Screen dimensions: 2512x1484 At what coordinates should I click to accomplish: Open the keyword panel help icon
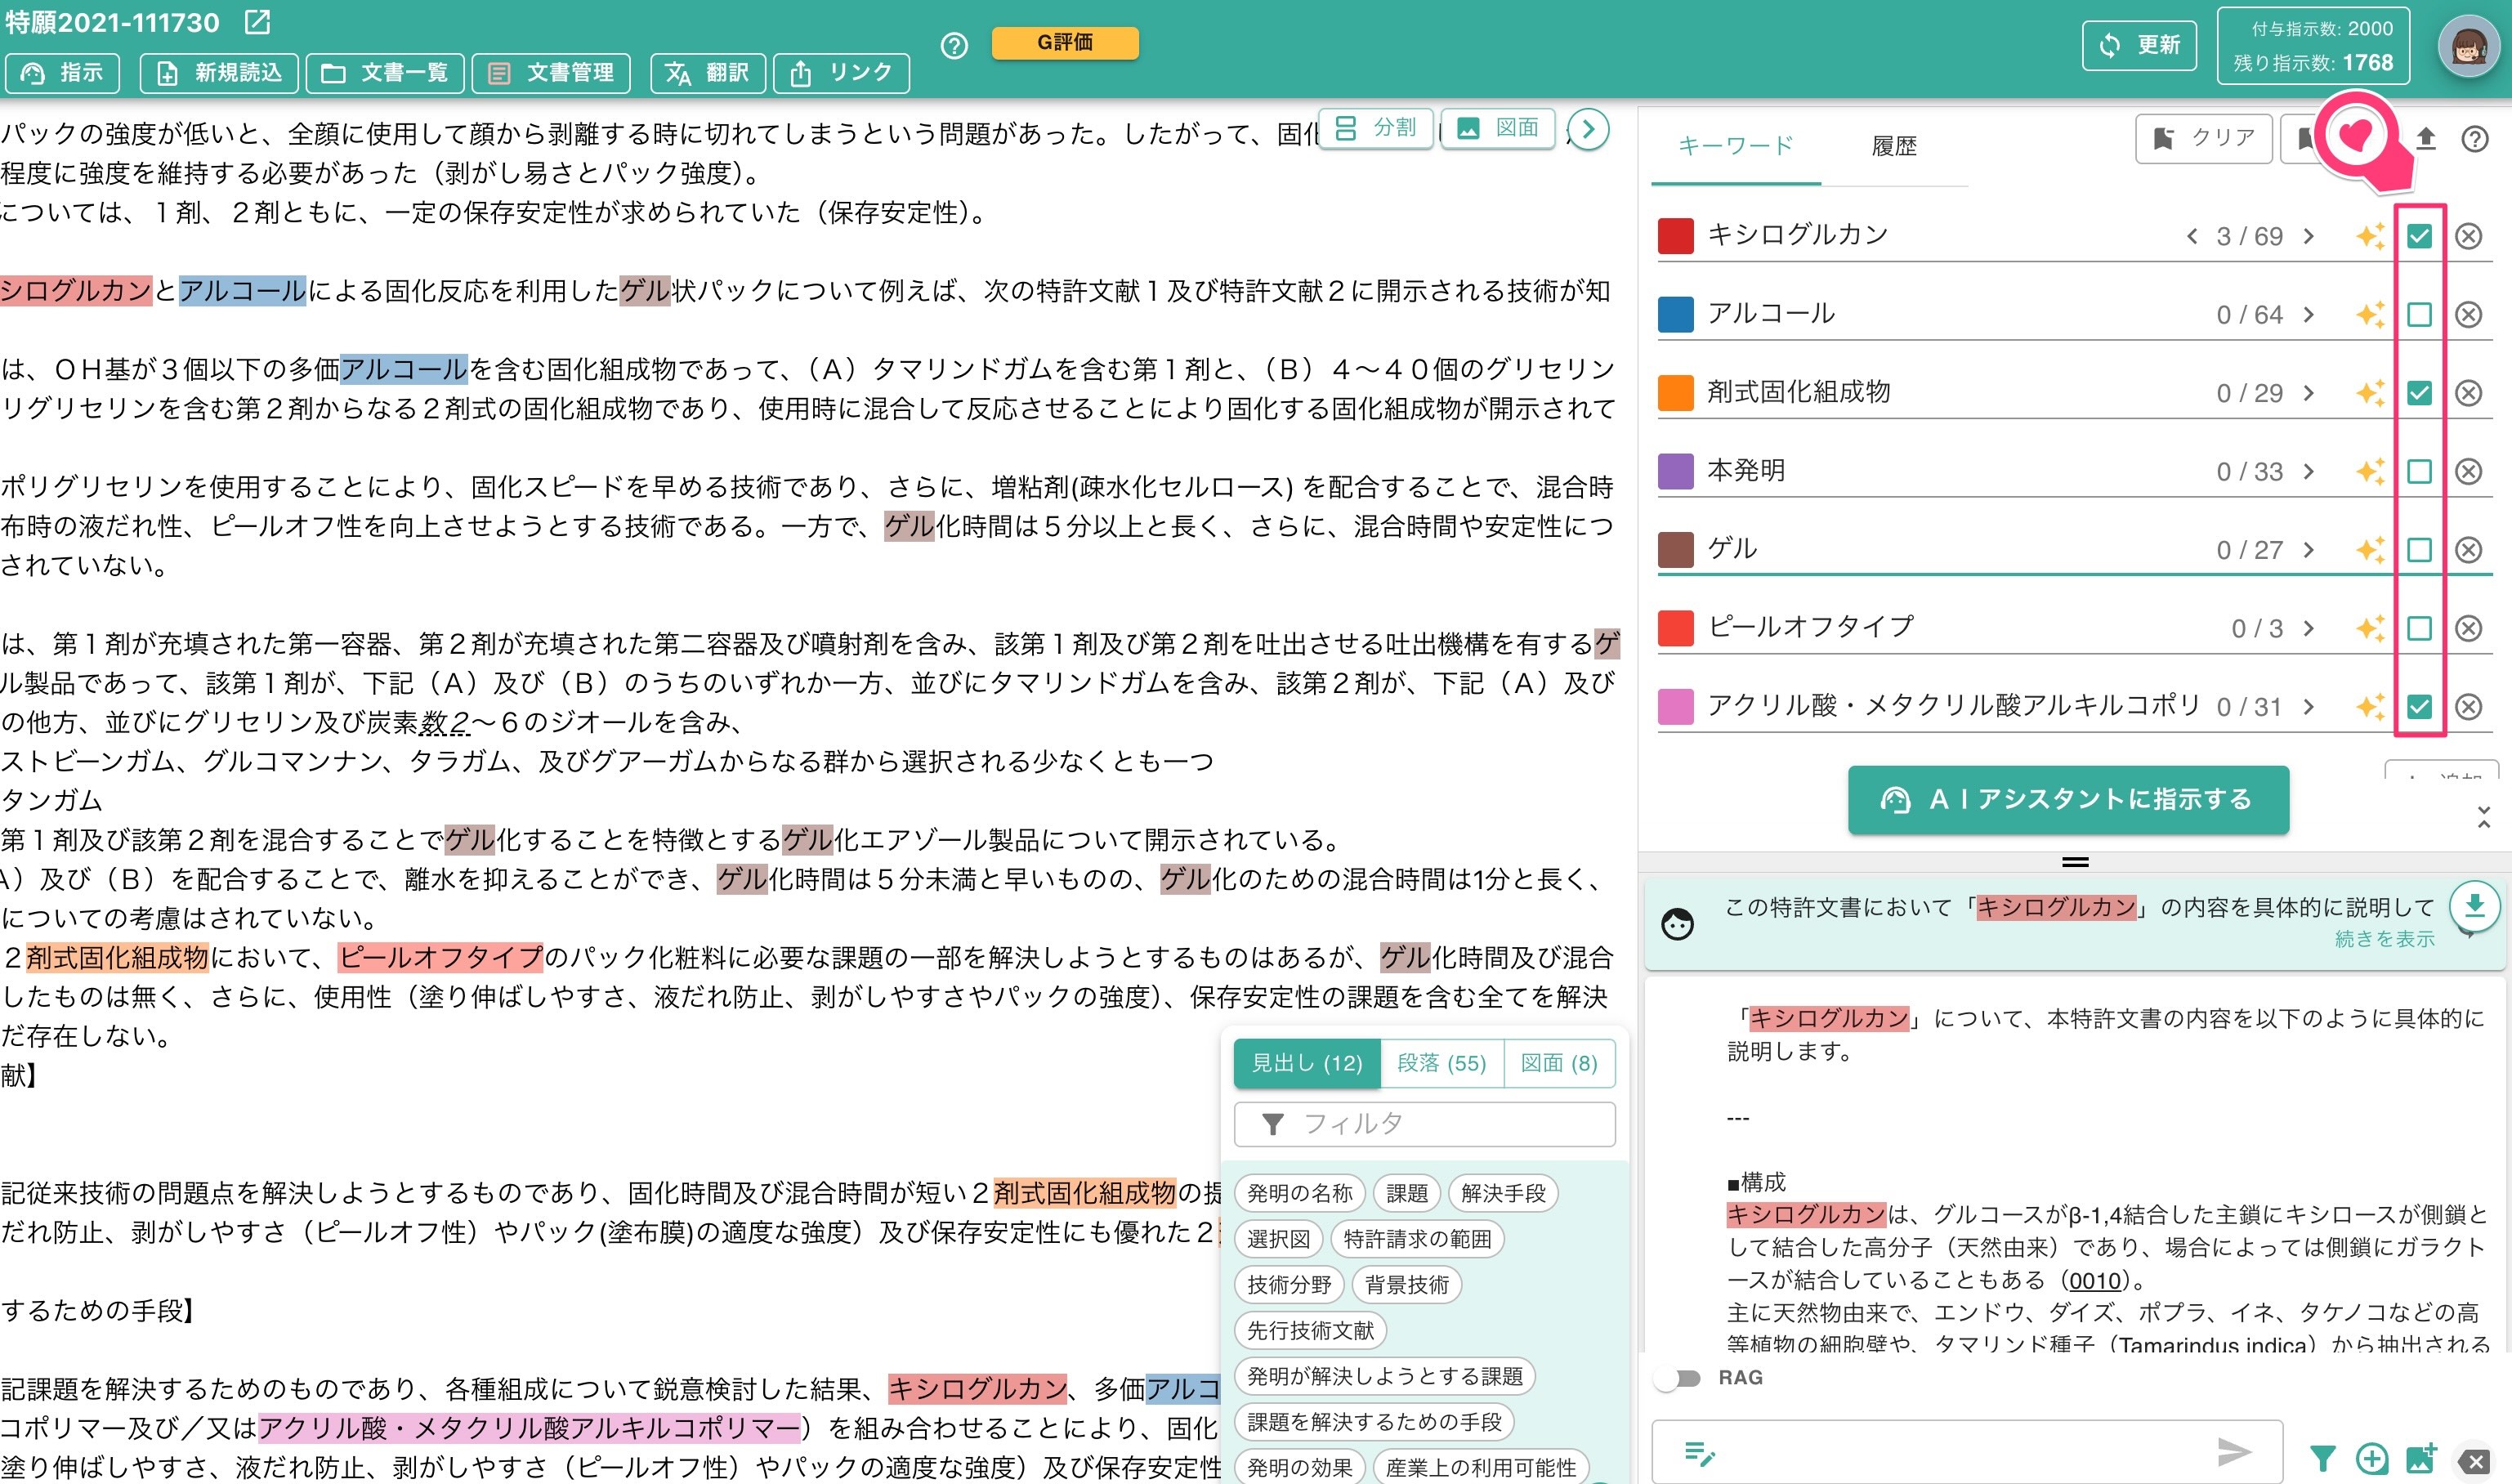2474,139
